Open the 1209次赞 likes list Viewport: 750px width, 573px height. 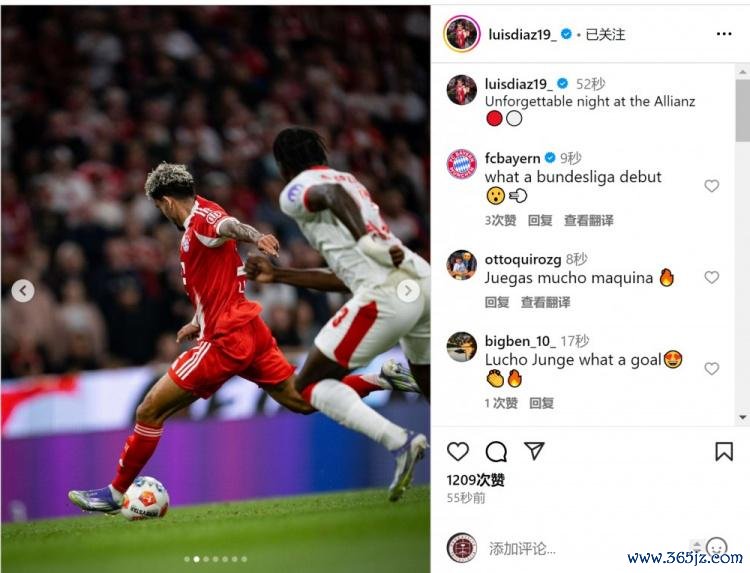pyautogui.click(x=475, y=480)
